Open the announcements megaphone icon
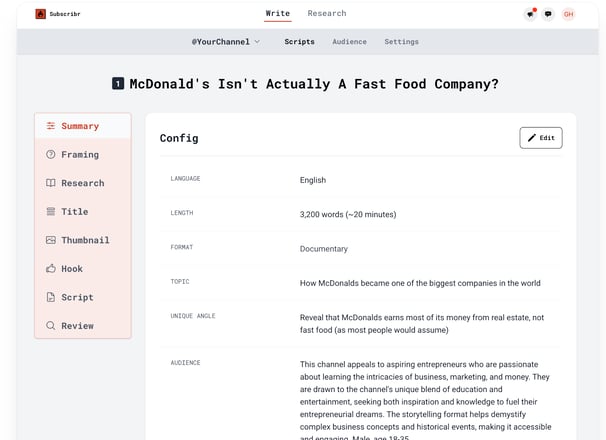 pyautogui.click(x=530, y=14)
